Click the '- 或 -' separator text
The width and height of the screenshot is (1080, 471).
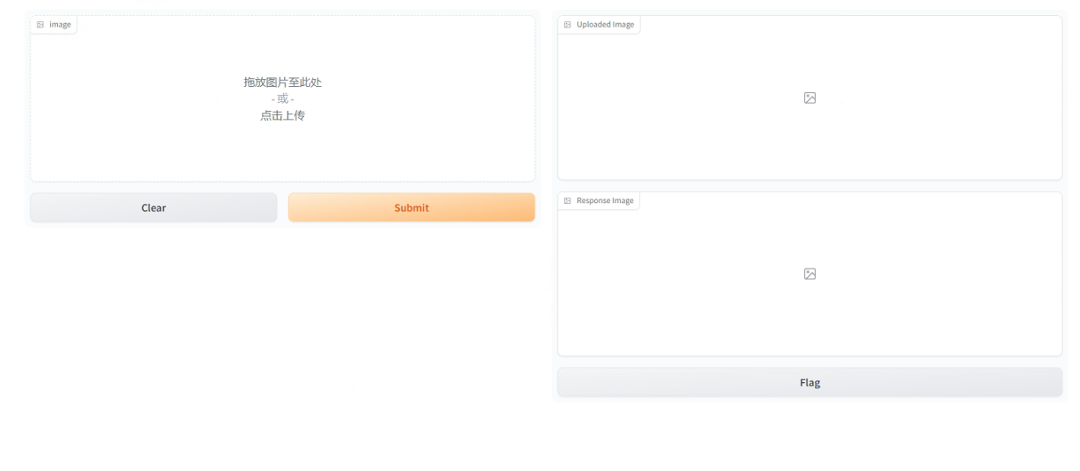pos(282,99)
